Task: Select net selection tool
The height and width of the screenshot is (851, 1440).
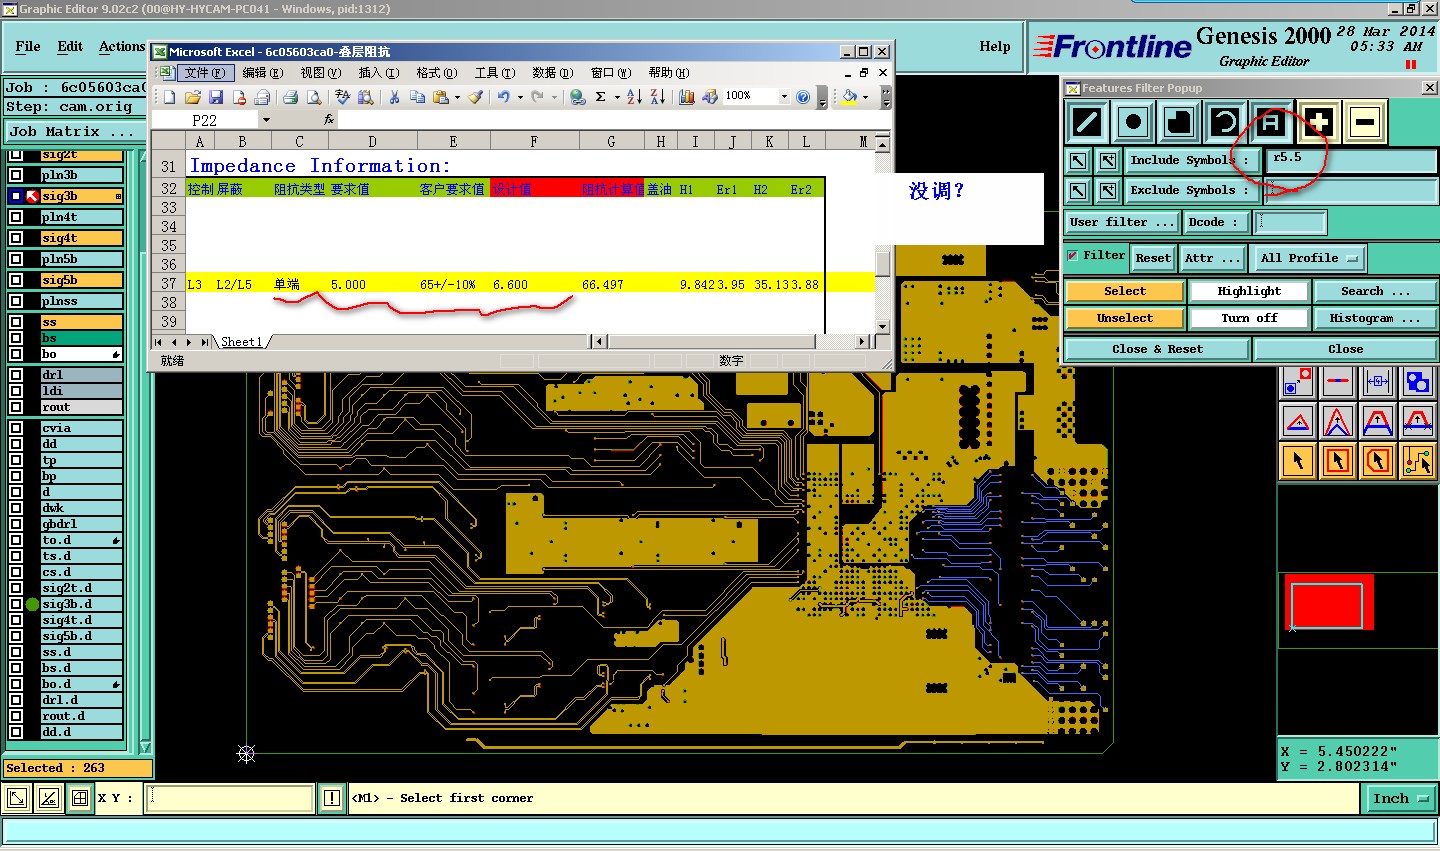Action: point(1418,460)
